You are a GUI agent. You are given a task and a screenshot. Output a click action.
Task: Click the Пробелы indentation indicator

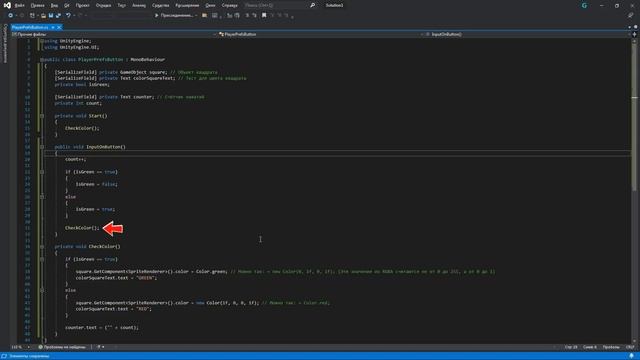(x=611, y=347)
